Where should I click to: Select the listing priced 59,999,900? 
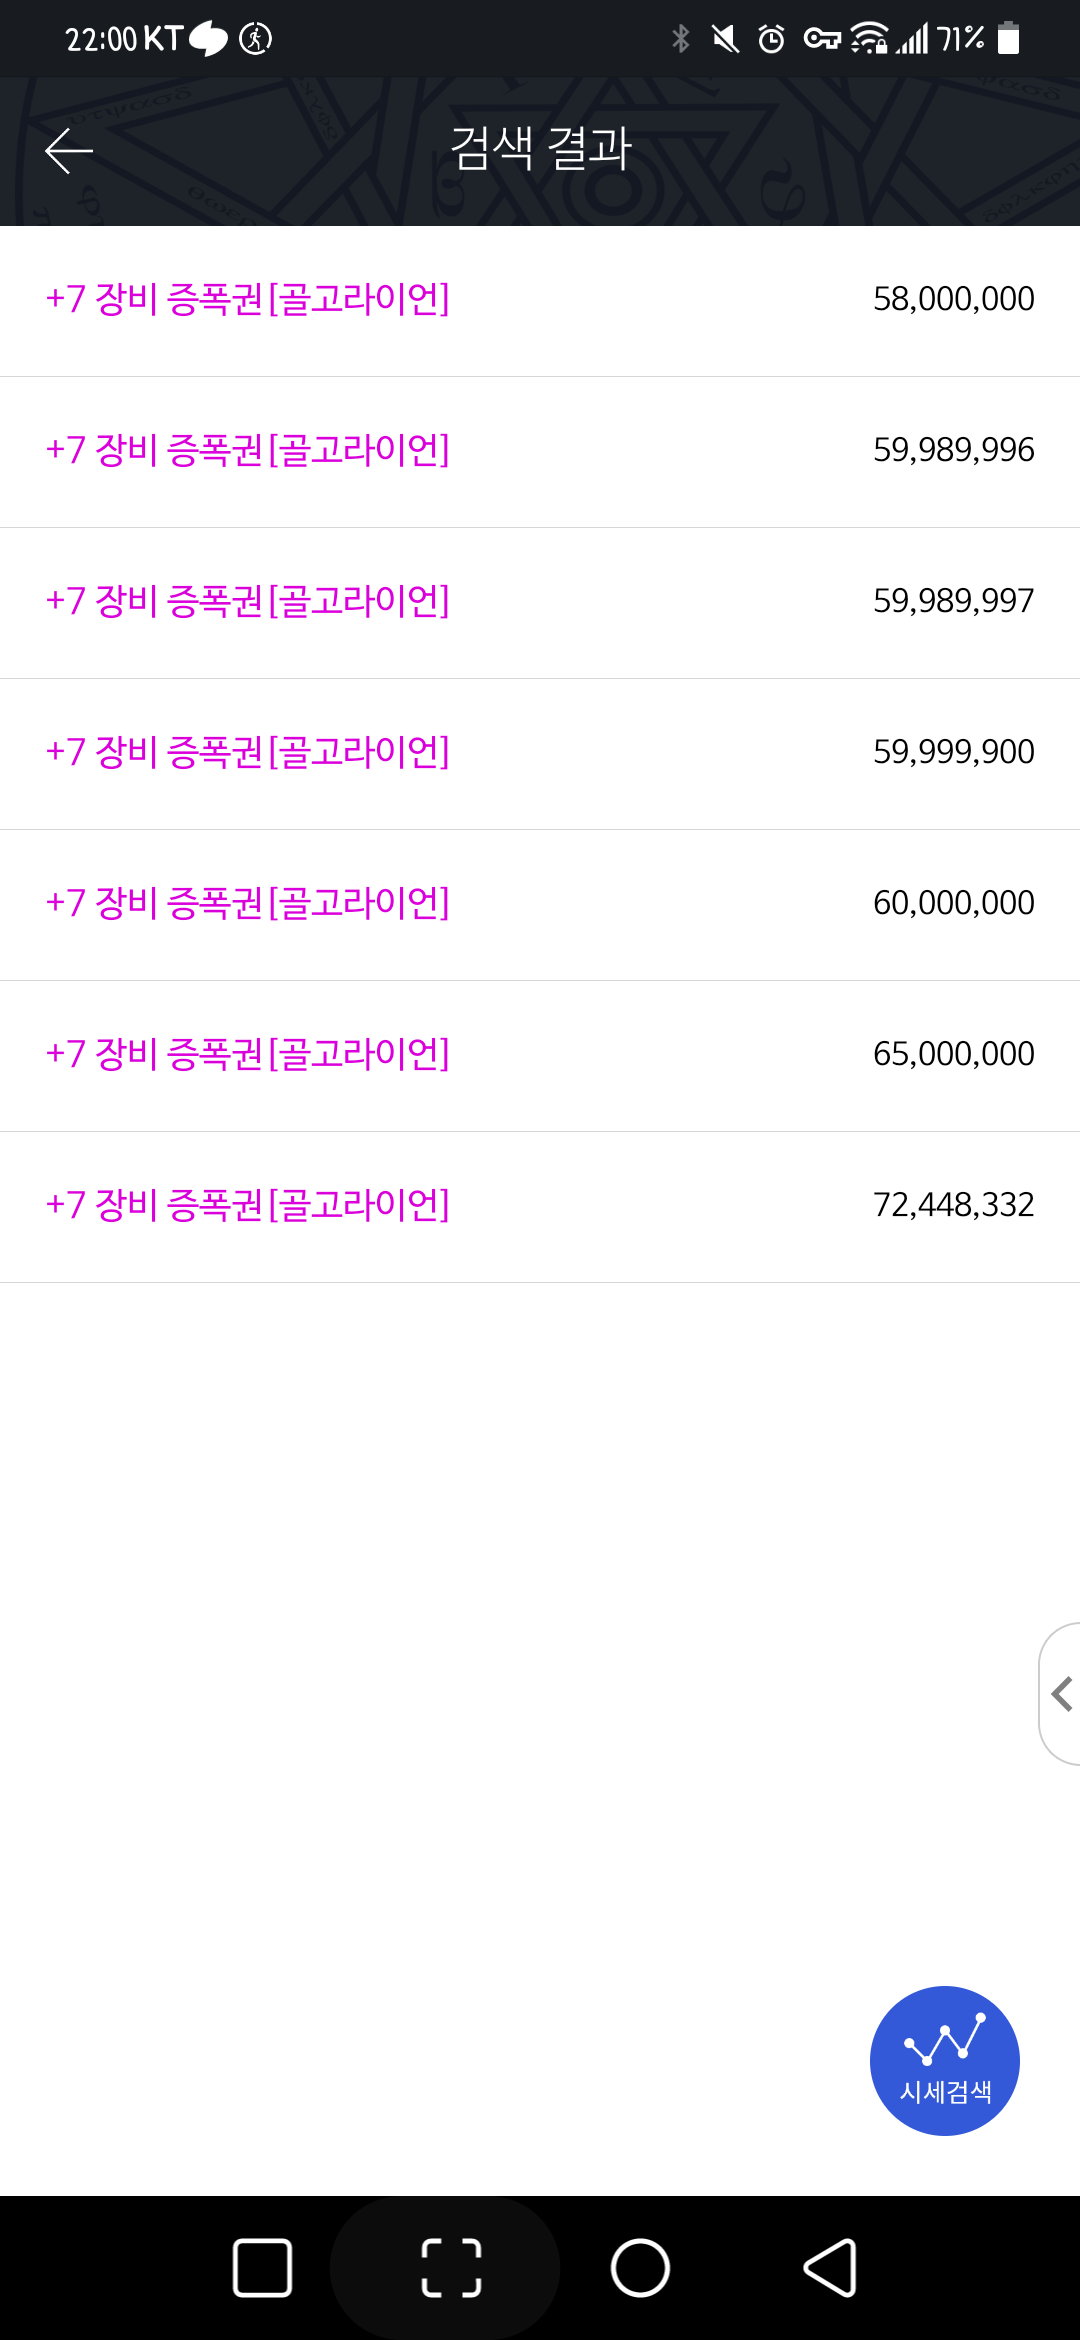click(540, 753)
